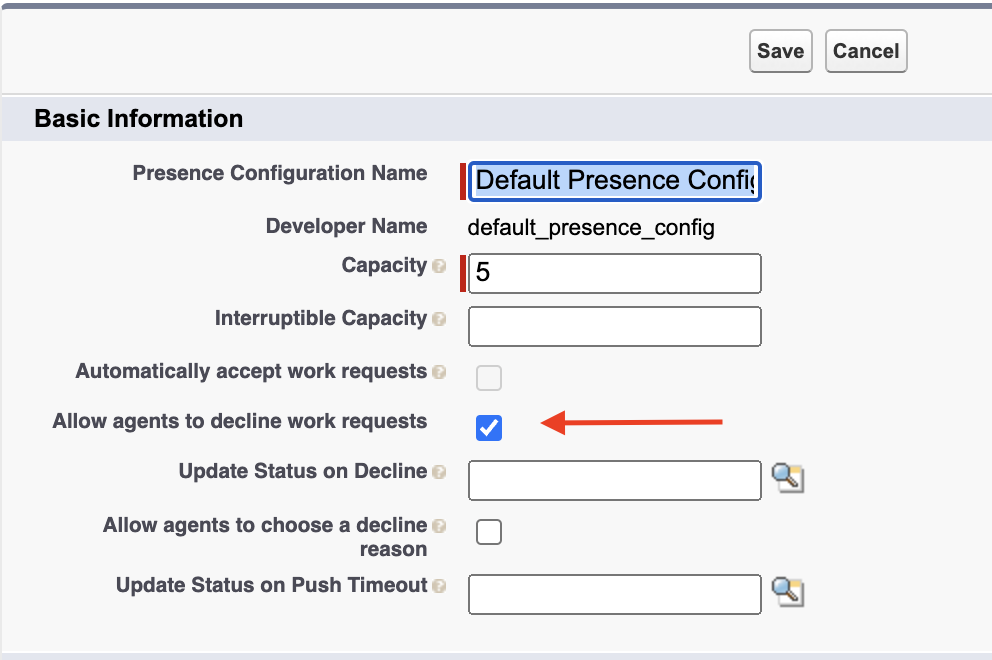992x660 pixels.
Task: Show help for Interruptible Capacity
Action: point(439,320)
